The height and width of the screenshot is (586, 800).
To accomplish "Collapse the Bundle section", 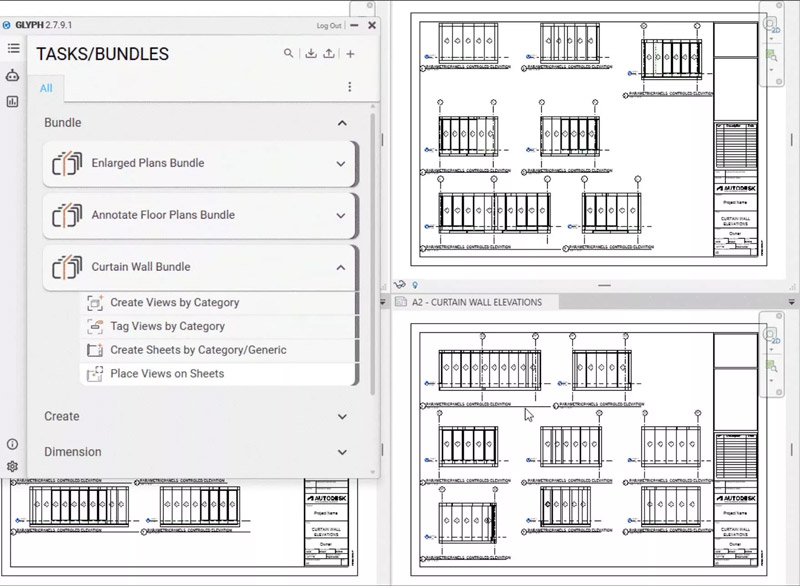I will 342,123.
